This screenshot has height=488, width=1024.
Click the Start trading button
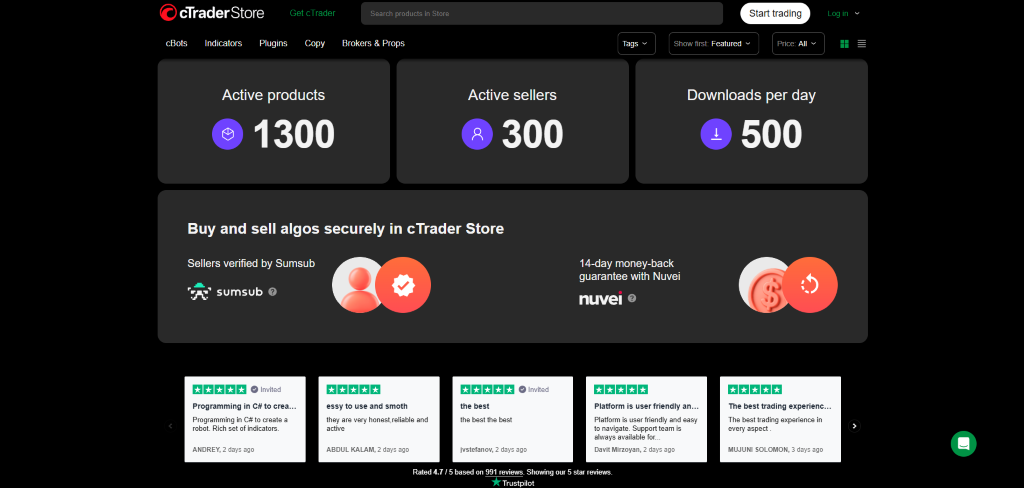pyautogui.click(x=775, y=13)
